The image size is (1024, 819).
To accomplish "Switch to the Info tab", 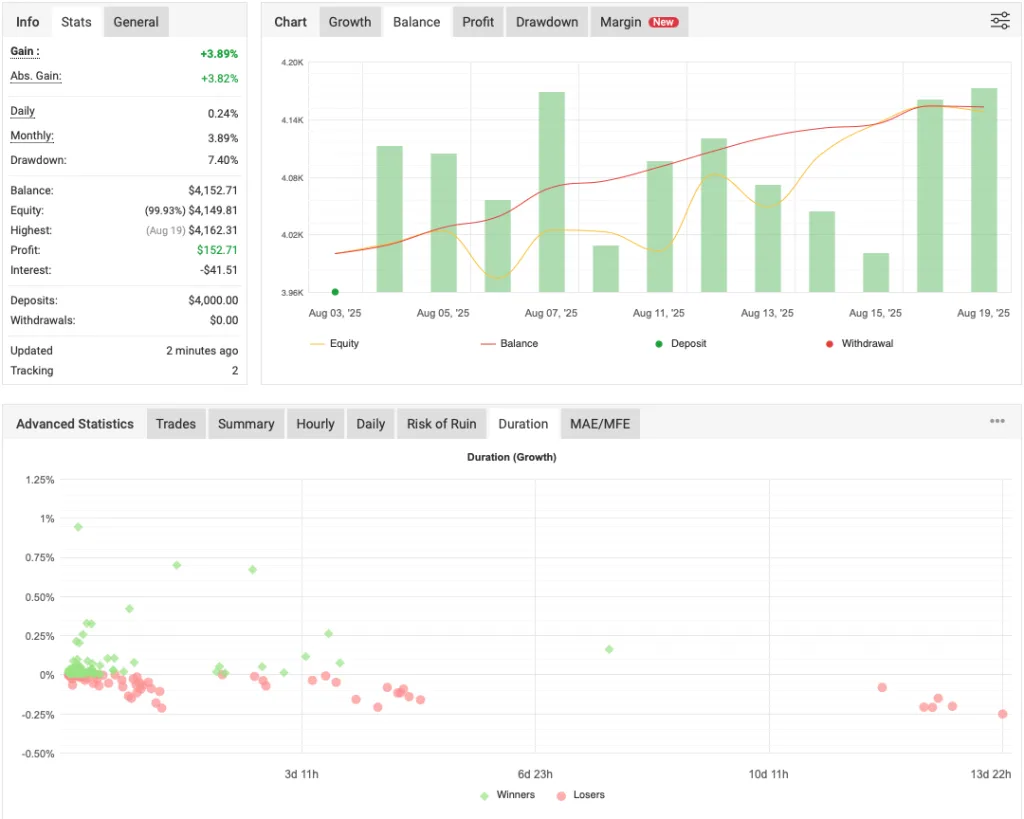I will click(x=26, y=20).
